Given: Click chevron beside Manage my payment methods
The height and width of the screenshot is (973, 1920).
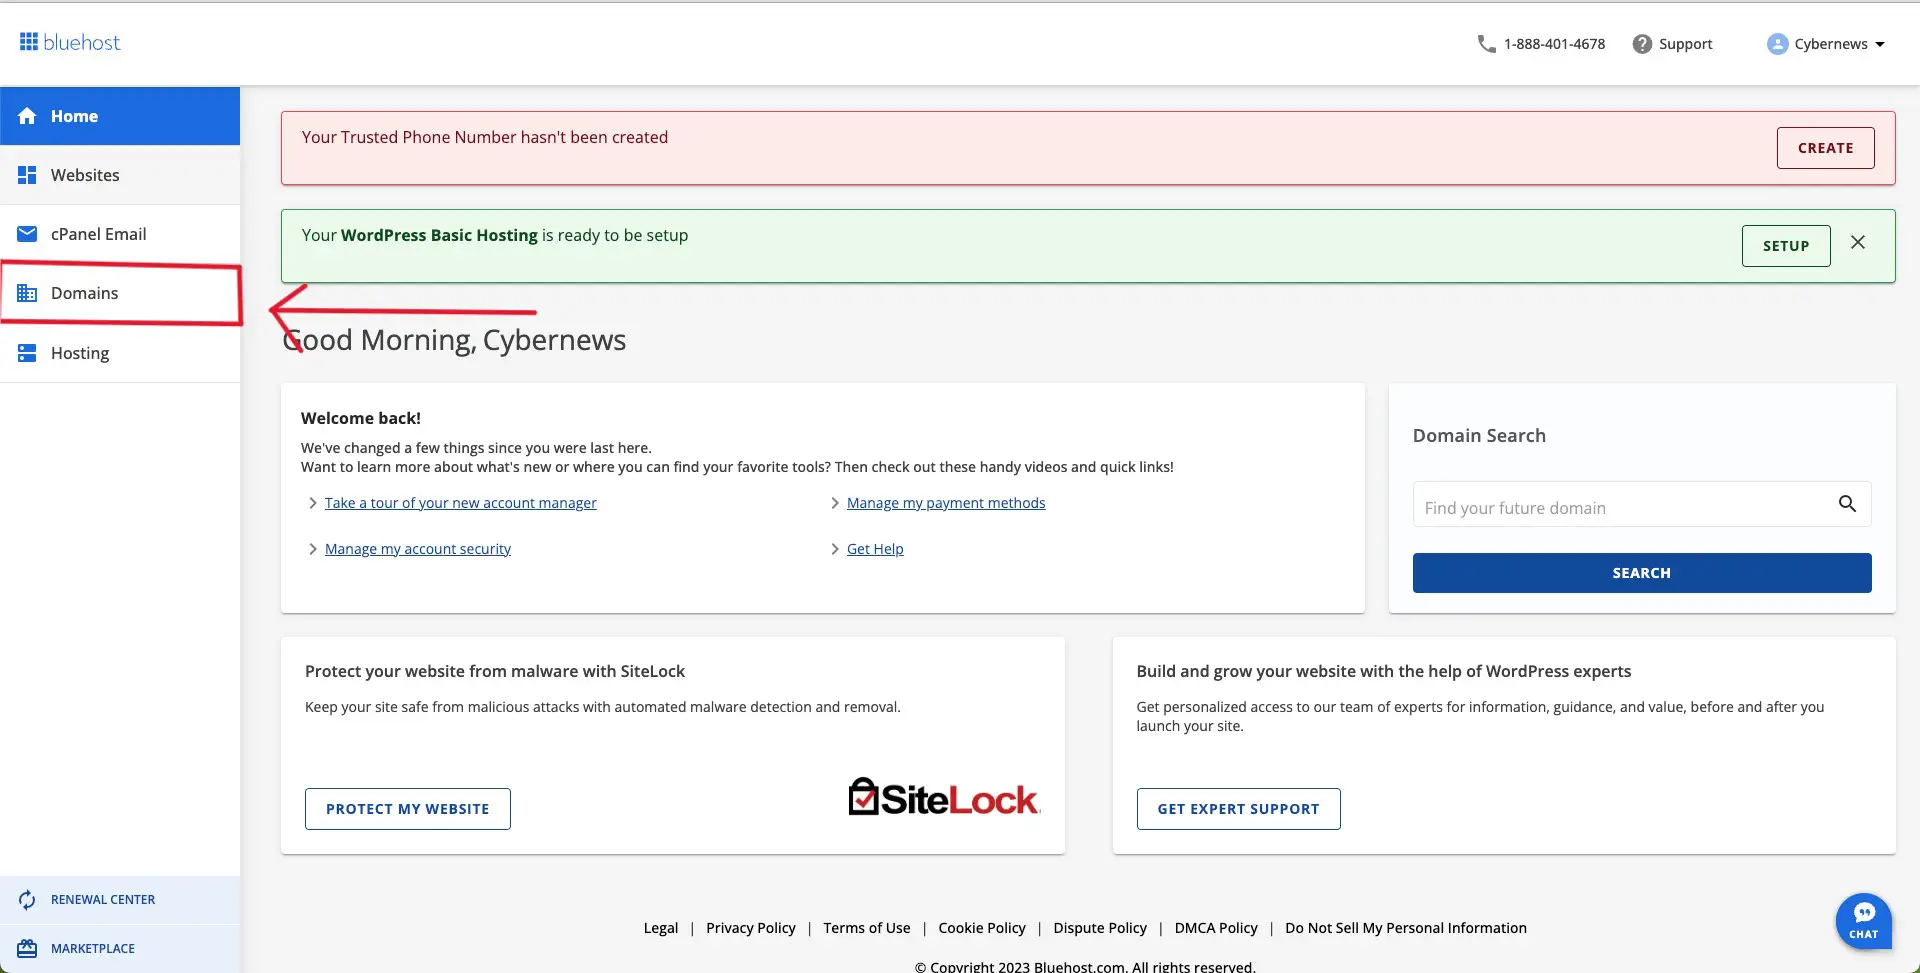Looking at the screenshot, I should (x=835, y=503).
